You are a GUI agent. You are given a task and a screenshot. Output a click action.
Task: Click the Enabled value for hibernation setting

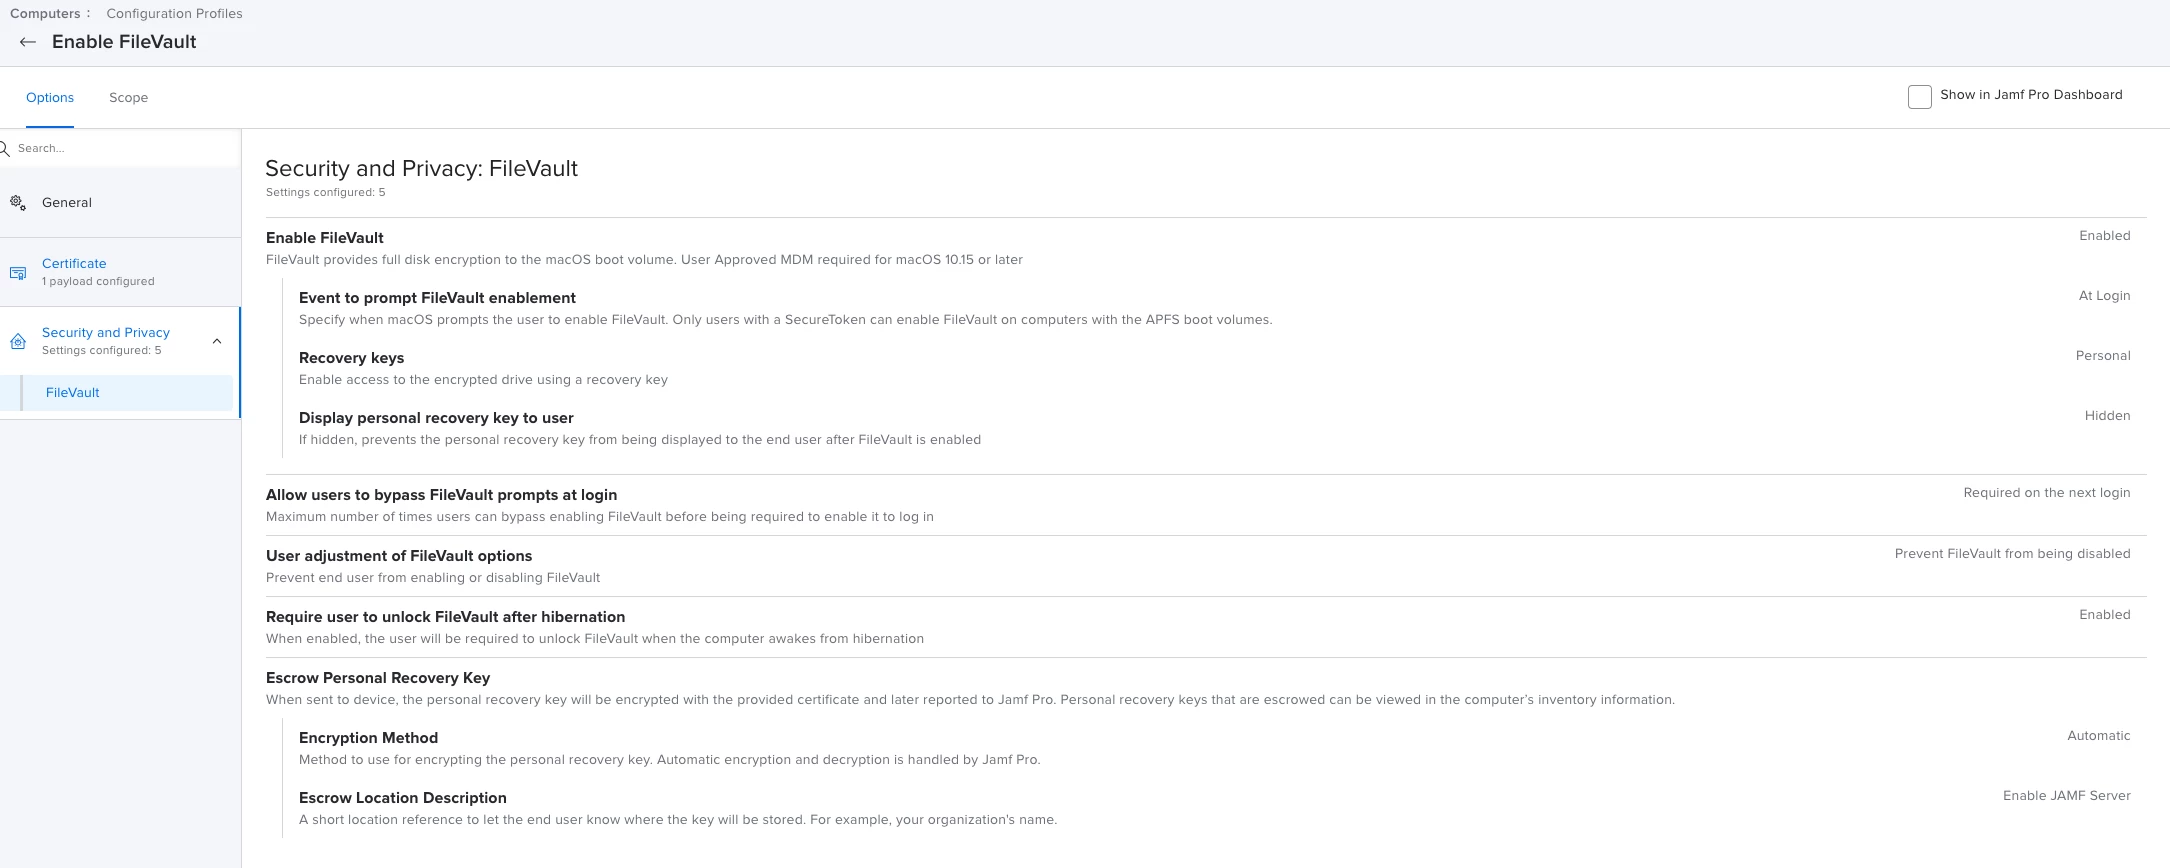[2104, 615]
